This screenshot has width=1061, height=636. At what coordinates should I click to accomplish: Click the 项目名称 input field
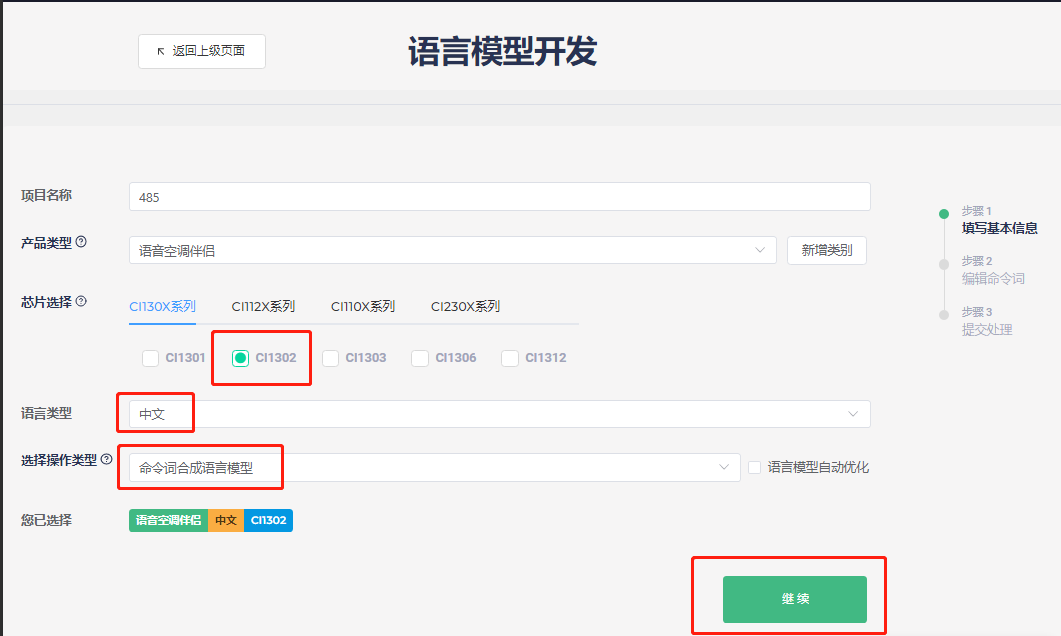(x=499, y=197)
